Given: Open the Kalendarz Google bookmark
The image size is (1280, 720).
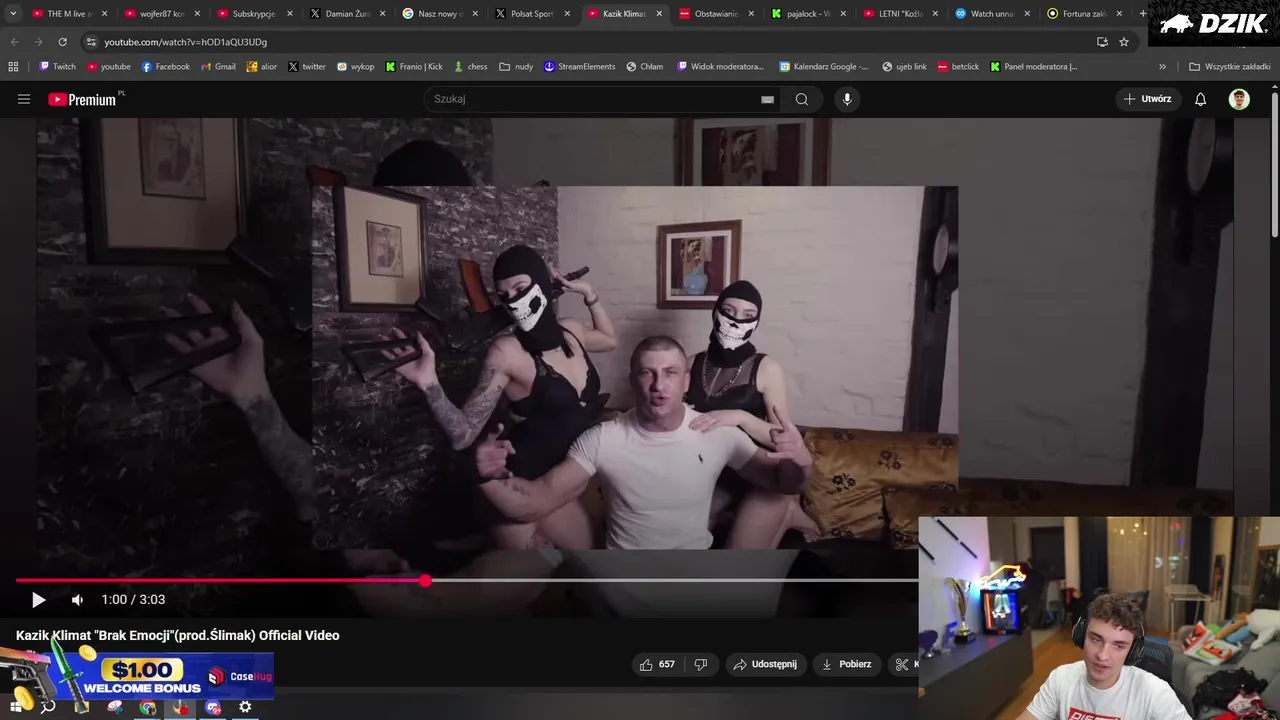Looking at the screenshot, I should [824, 67].
